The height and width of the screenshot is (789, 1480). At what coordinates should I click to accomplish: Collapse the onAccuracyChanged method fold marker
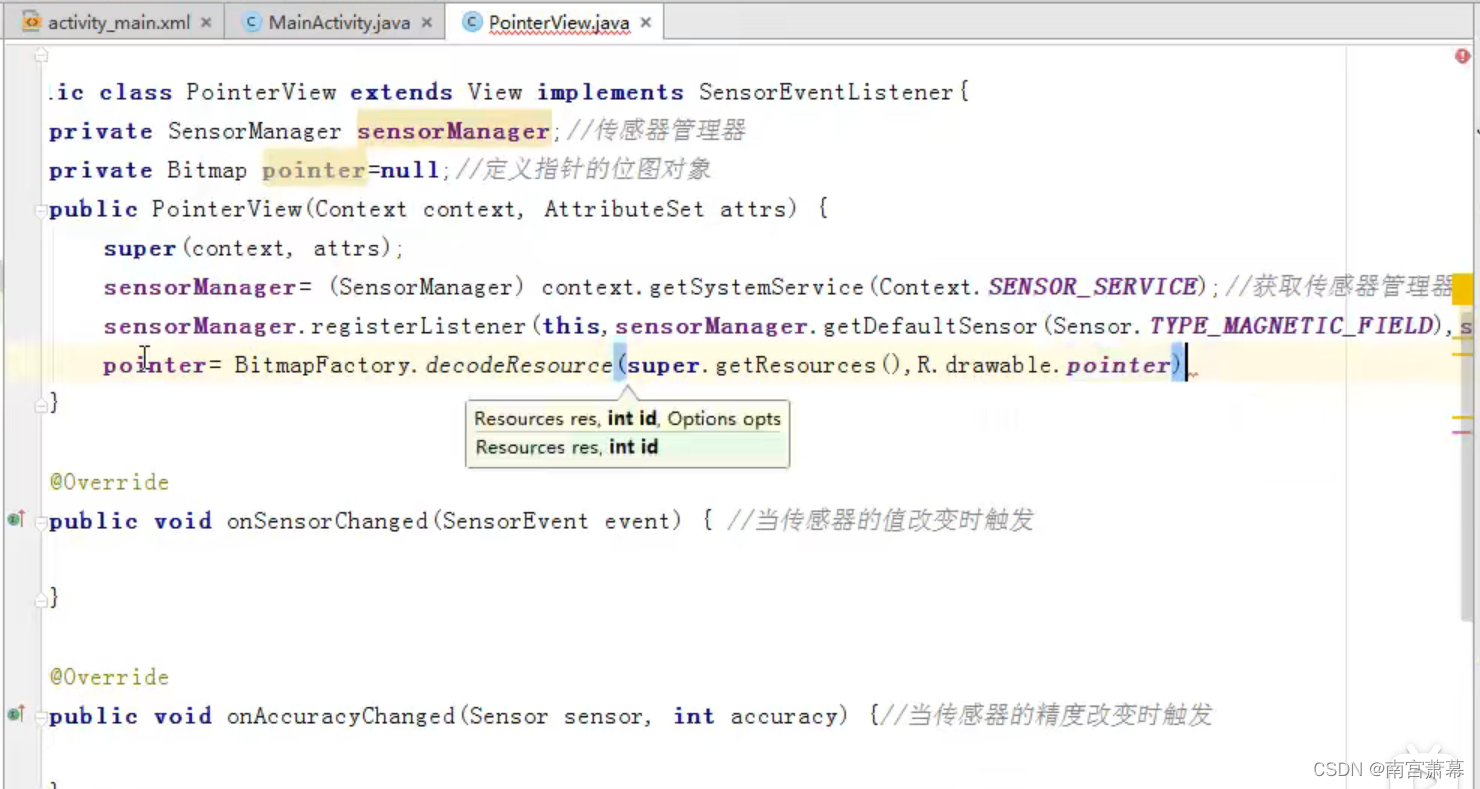click(x=40, y=716)
